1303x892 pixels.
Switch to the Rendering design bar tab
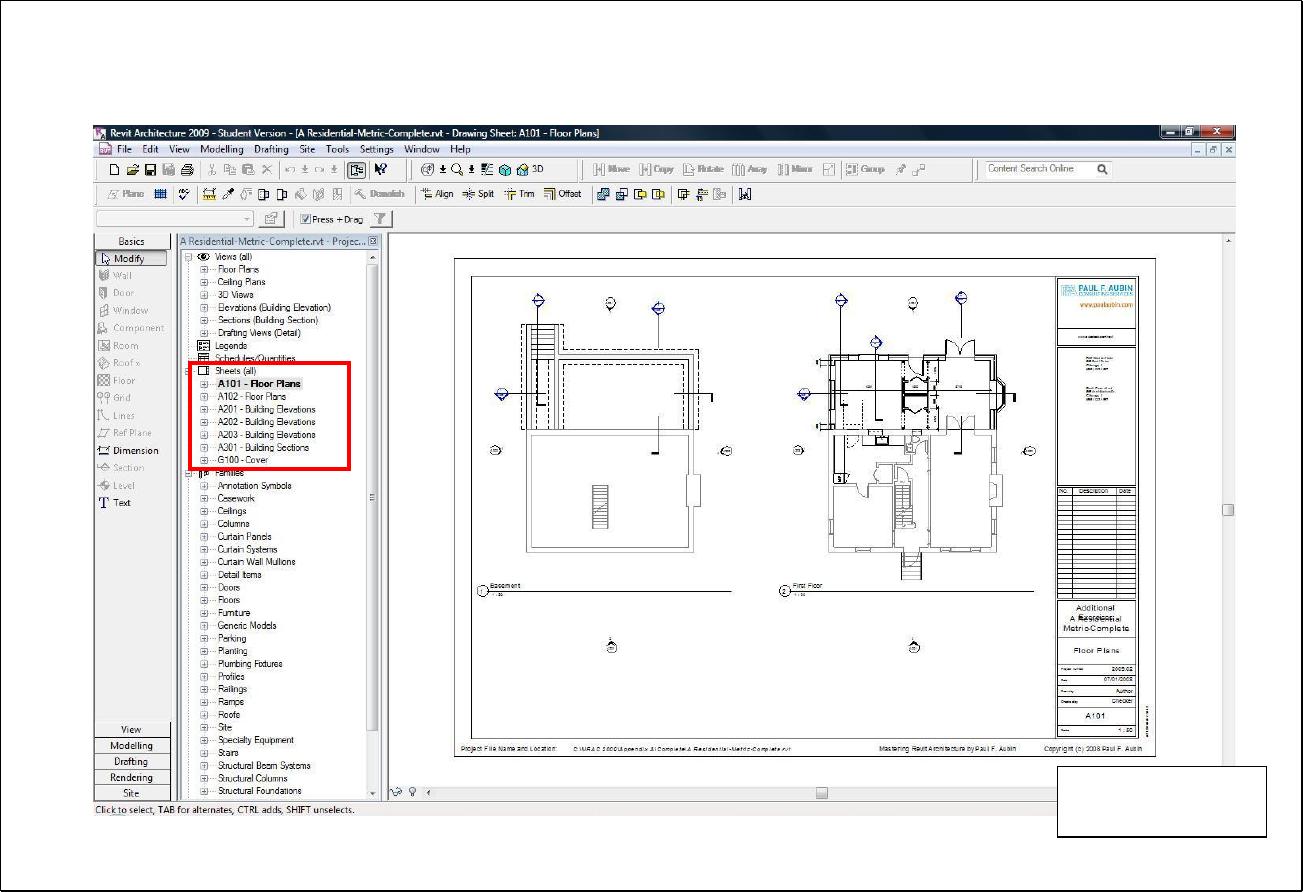(x=131, y=777)
